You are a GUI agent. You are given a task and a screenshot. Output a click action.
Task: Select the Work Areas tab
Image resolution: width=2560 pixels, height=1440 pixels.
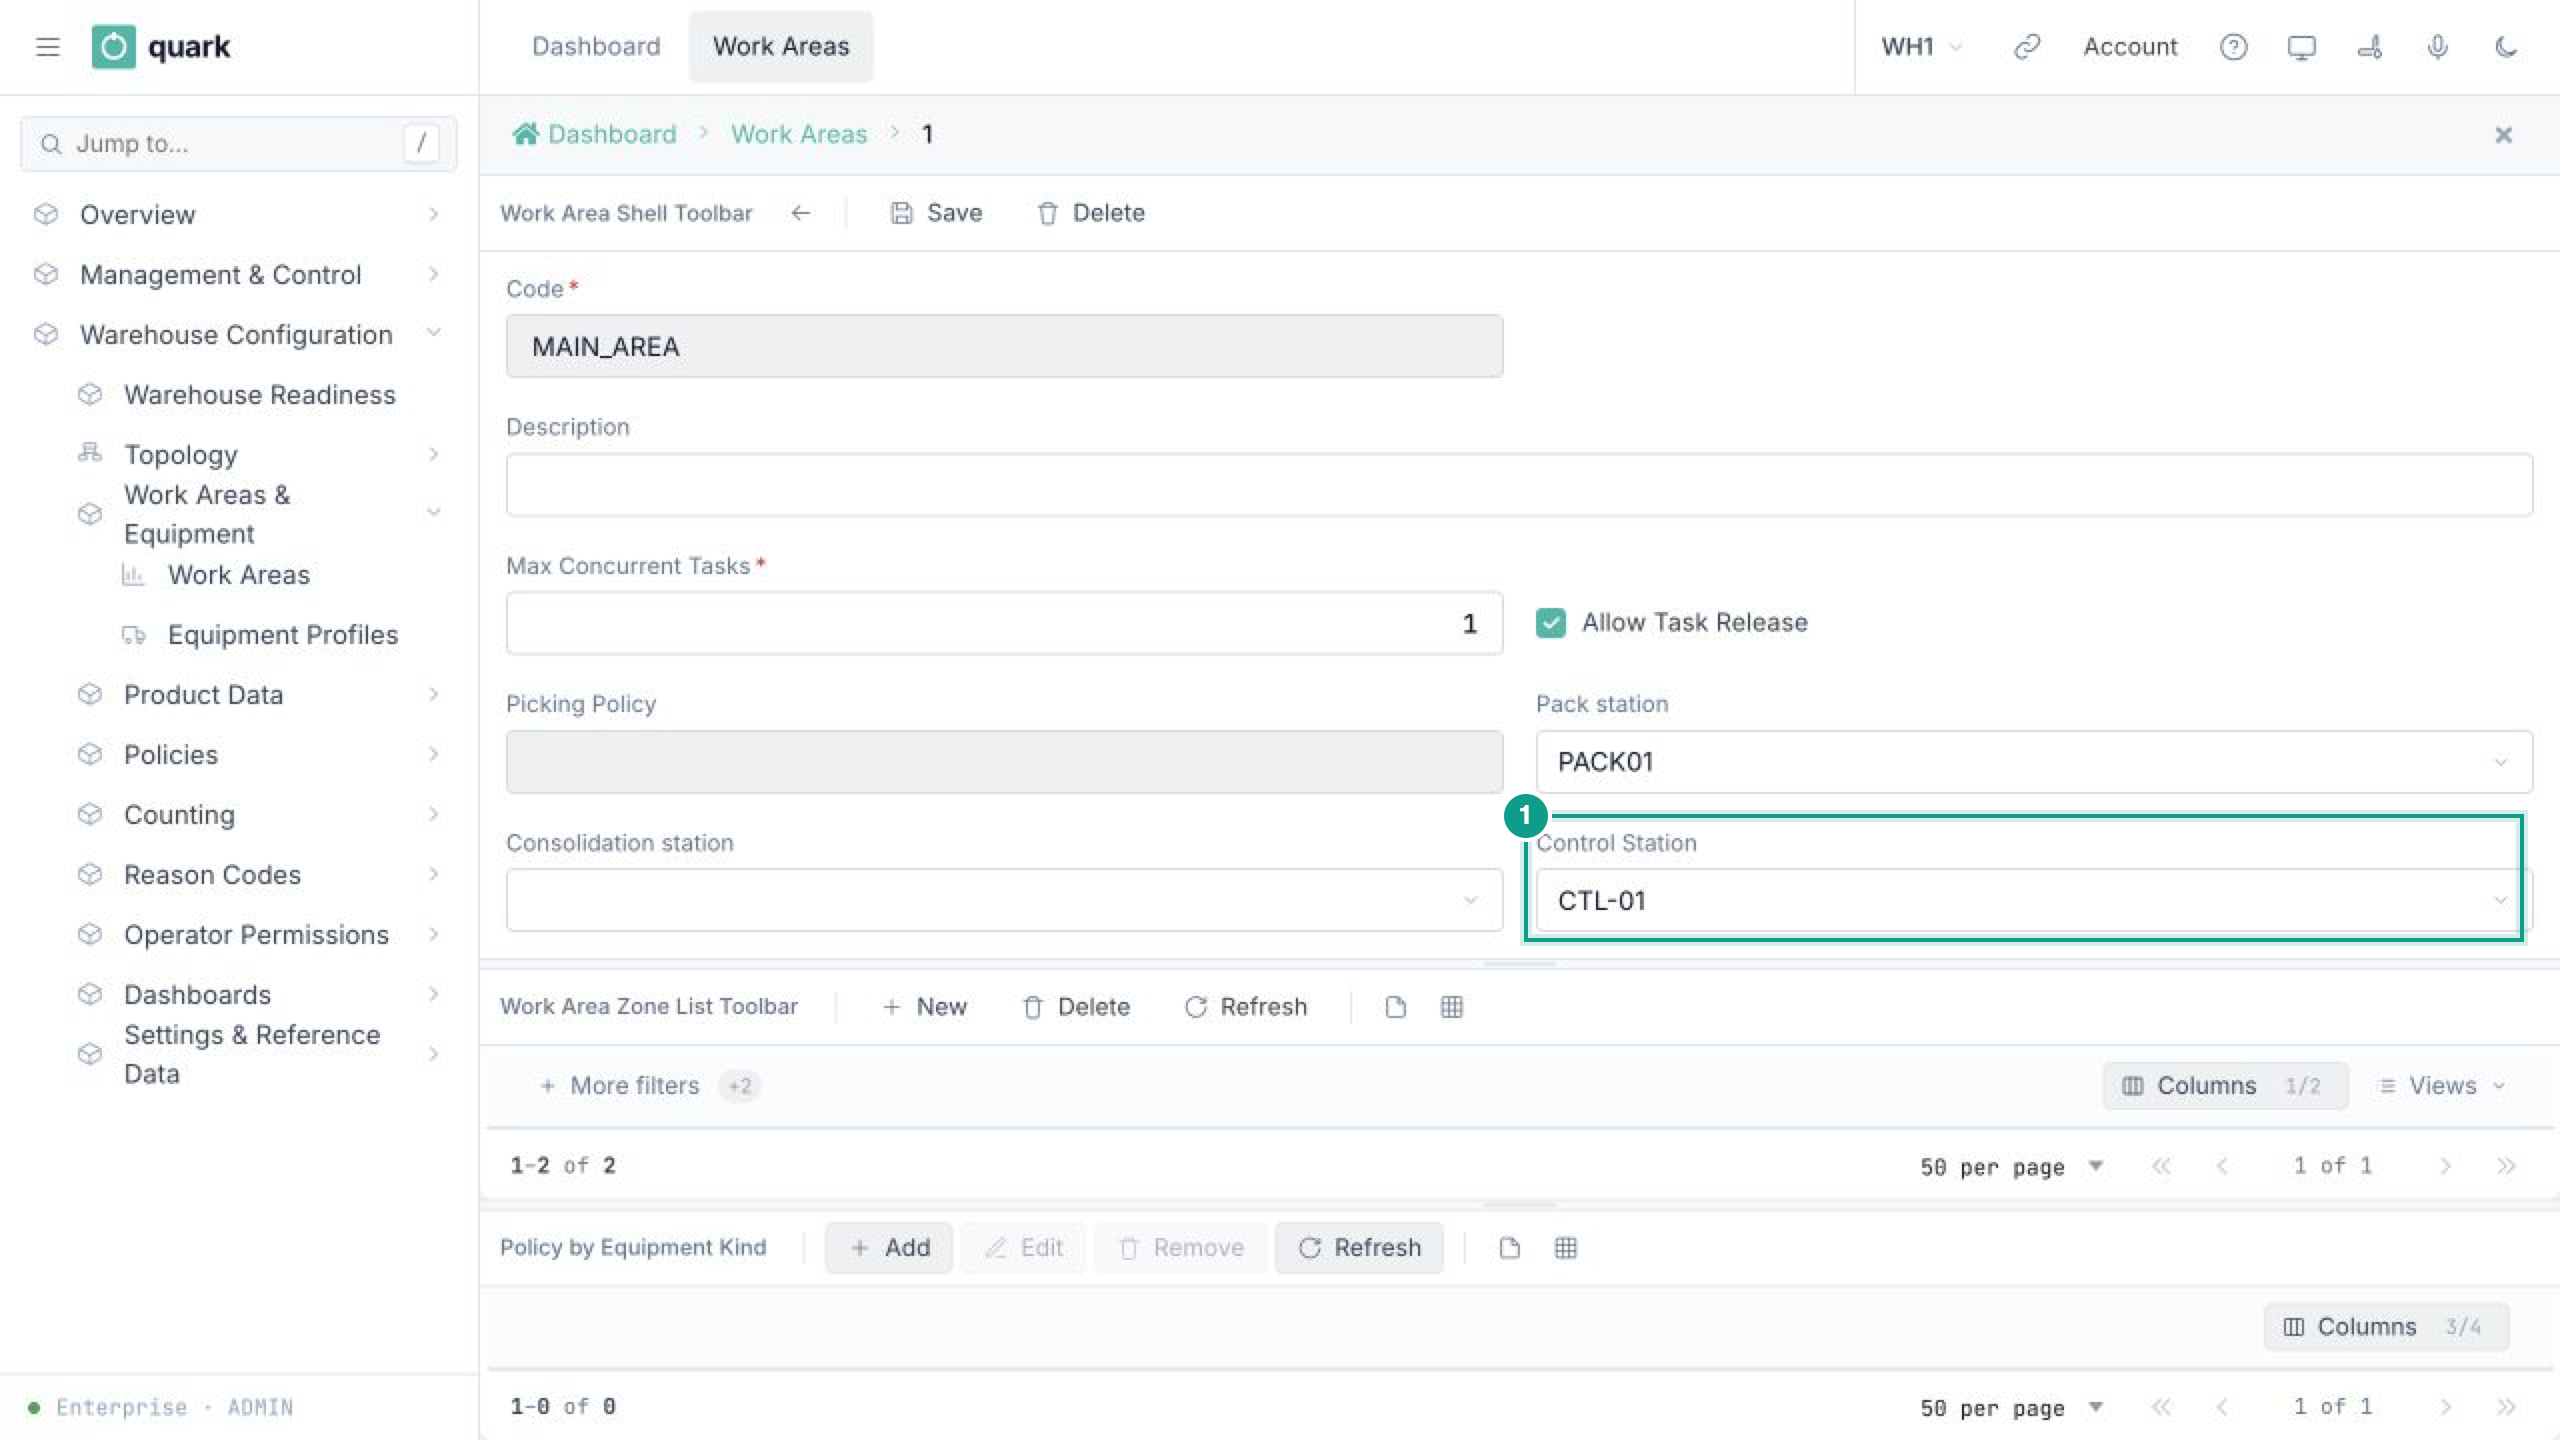click(781, 47)
